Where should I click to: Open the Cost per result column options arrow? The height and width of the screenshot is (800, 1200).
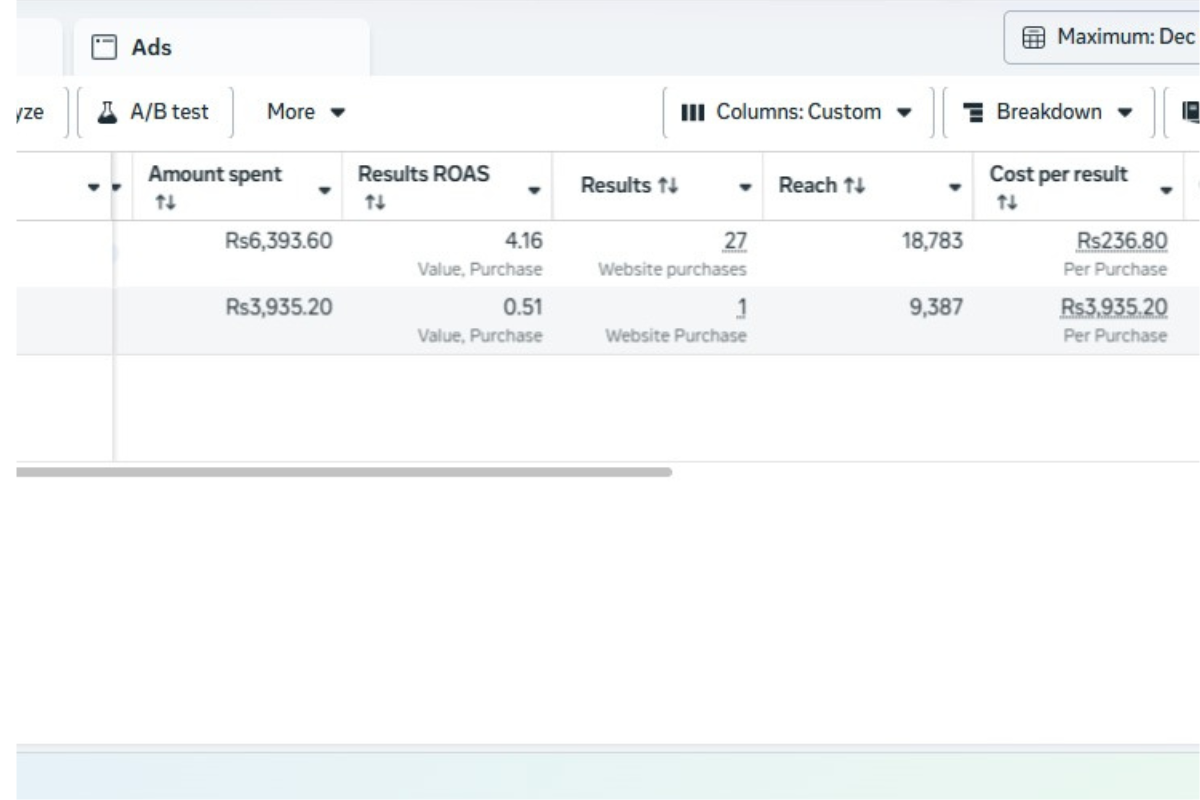pos(1166,190)
